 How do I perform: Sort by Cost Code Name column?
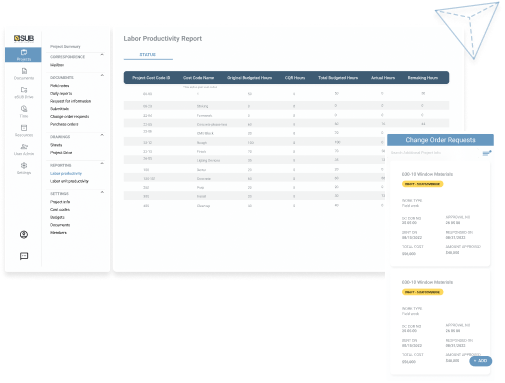tap(198, 78)
